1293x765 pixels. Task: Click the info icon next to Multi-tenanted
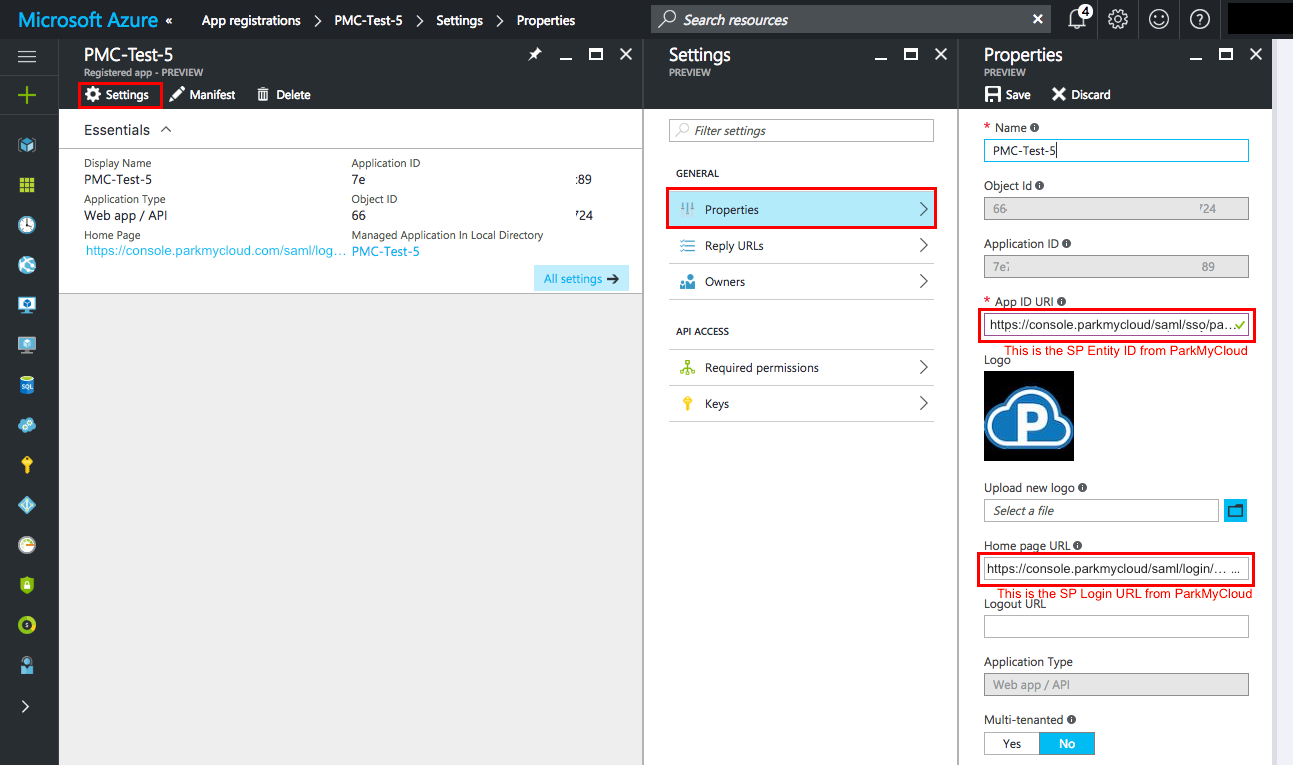tap(1072, 720)
